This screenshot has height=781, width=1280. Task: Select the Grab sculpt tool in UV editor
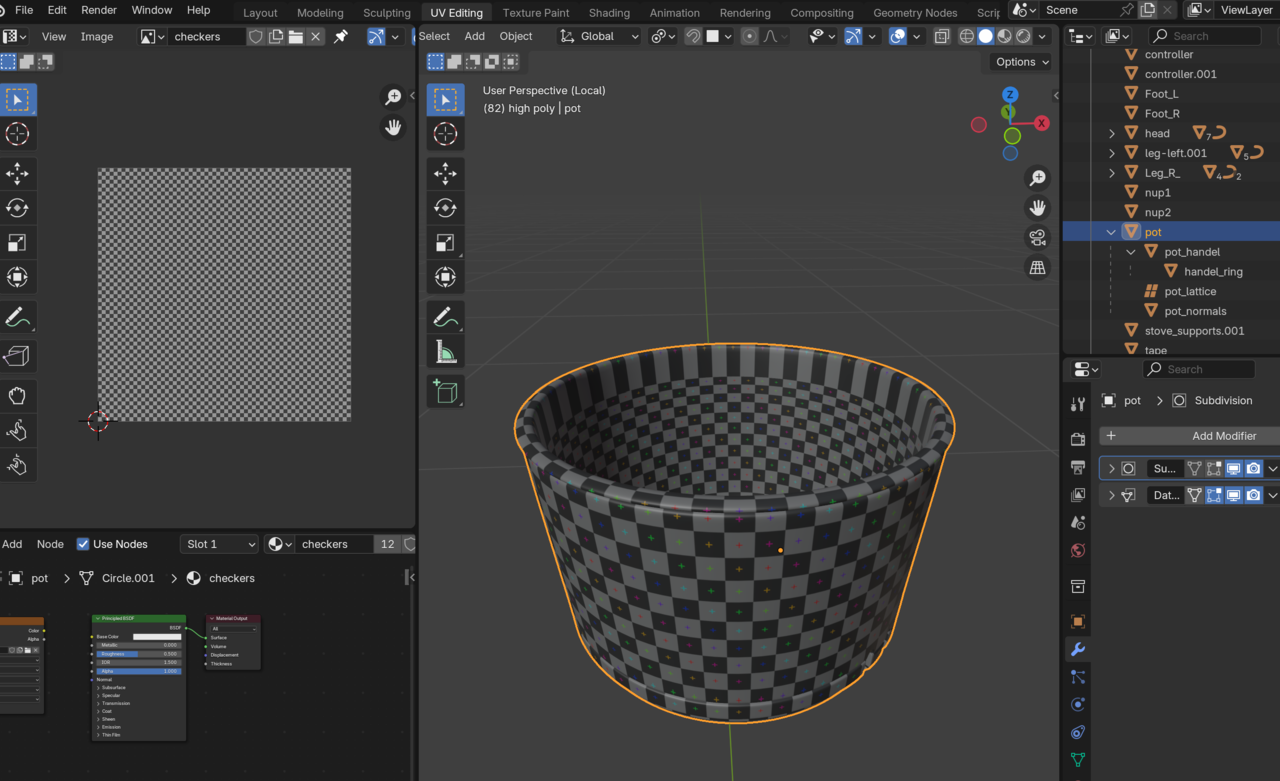17,396
